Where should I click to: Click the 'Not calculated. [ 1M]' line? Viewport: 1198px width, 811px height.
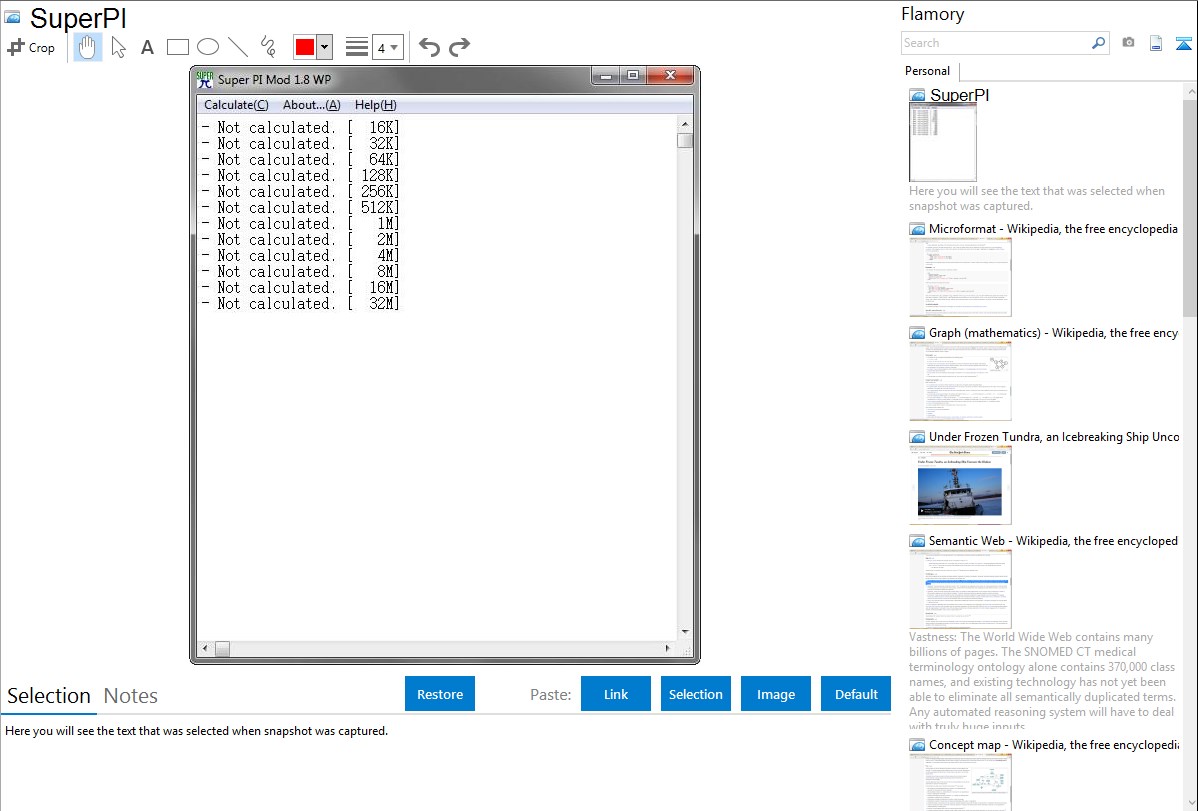point(300,224)
